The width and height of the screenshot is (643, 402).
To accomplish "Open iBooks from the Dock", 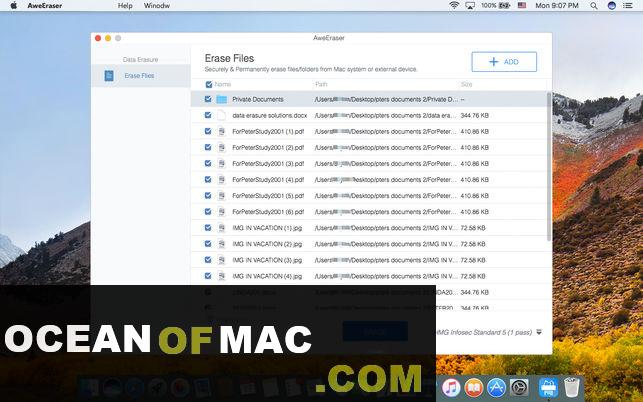I will 474,387.
